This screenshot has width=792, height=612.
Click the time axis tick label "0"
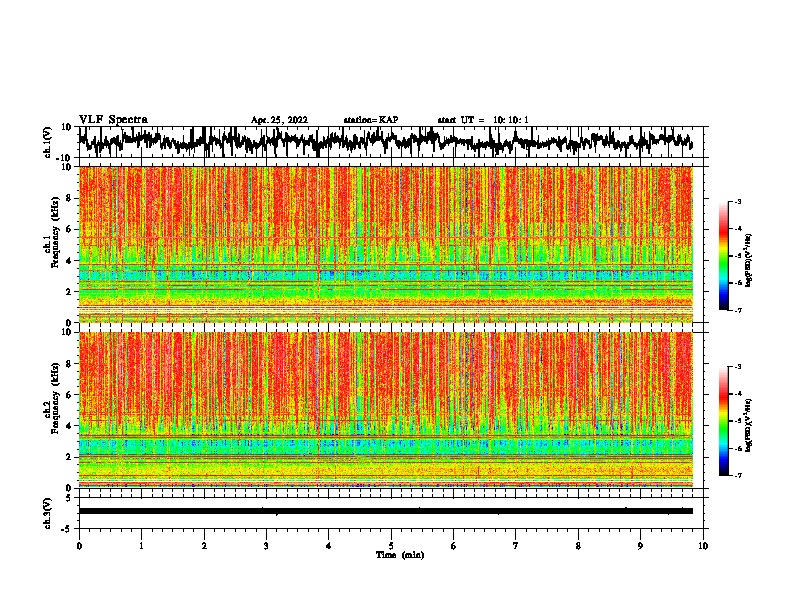coord(79,546)
